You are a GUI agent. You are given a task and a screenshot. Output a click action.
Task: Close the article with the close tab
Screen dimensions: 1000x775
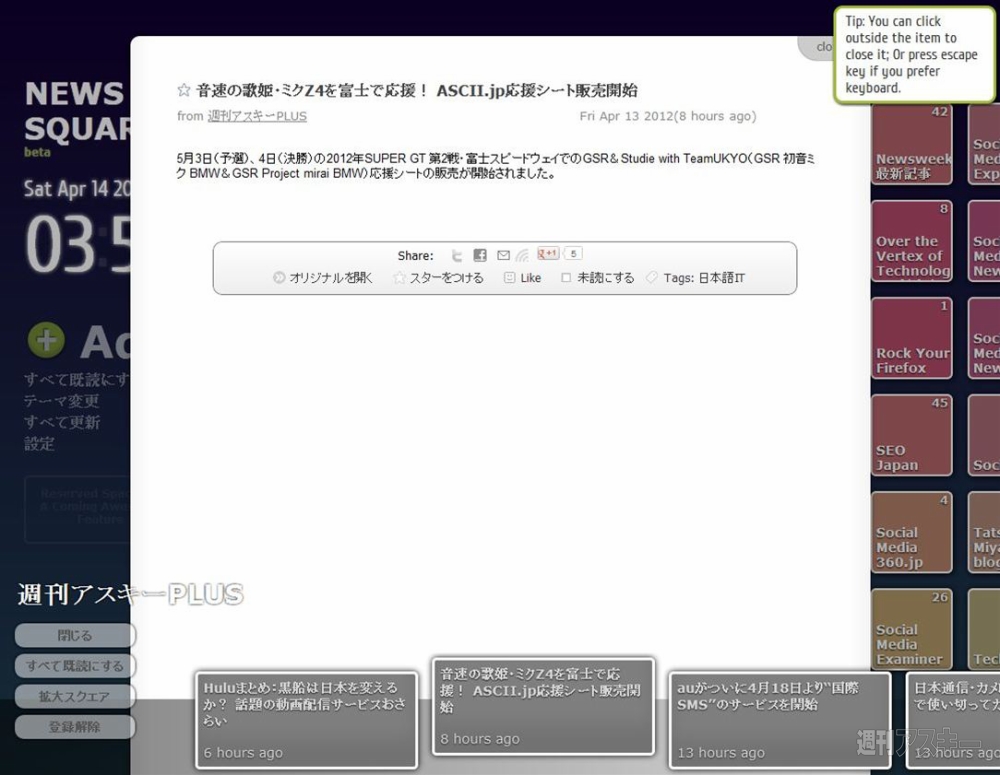click(816, 47)
